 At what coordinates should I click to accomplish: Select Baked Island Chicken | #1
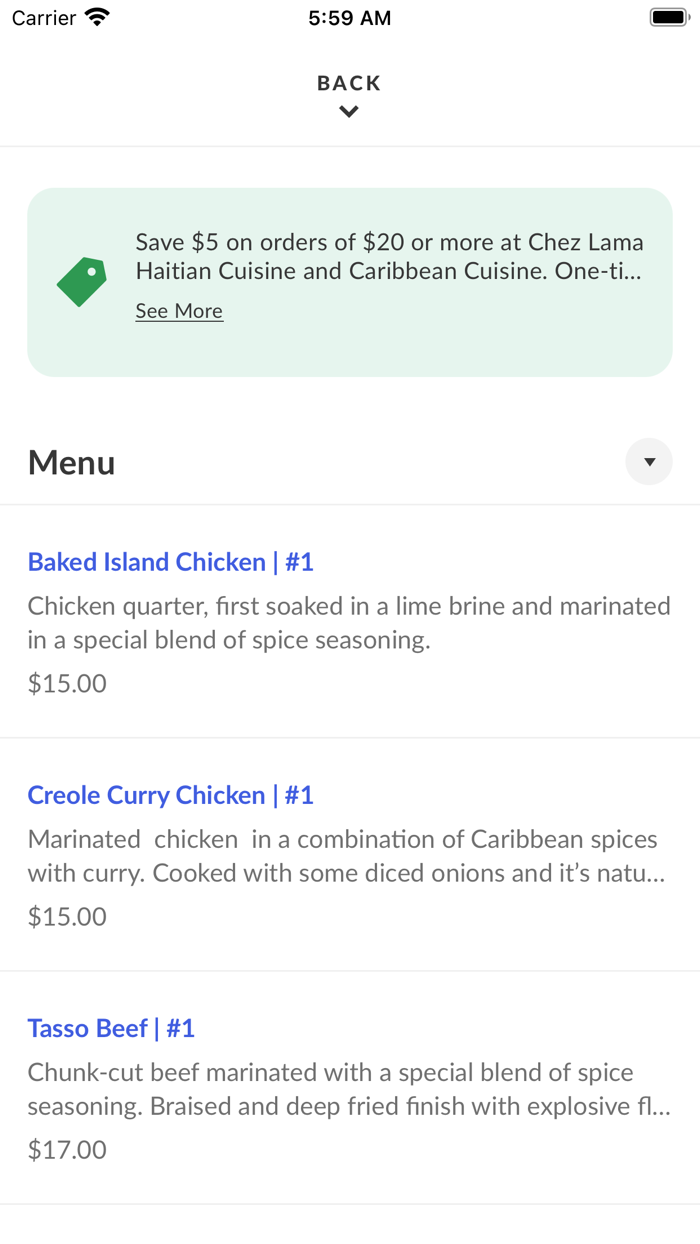click(x=170, y=562)
